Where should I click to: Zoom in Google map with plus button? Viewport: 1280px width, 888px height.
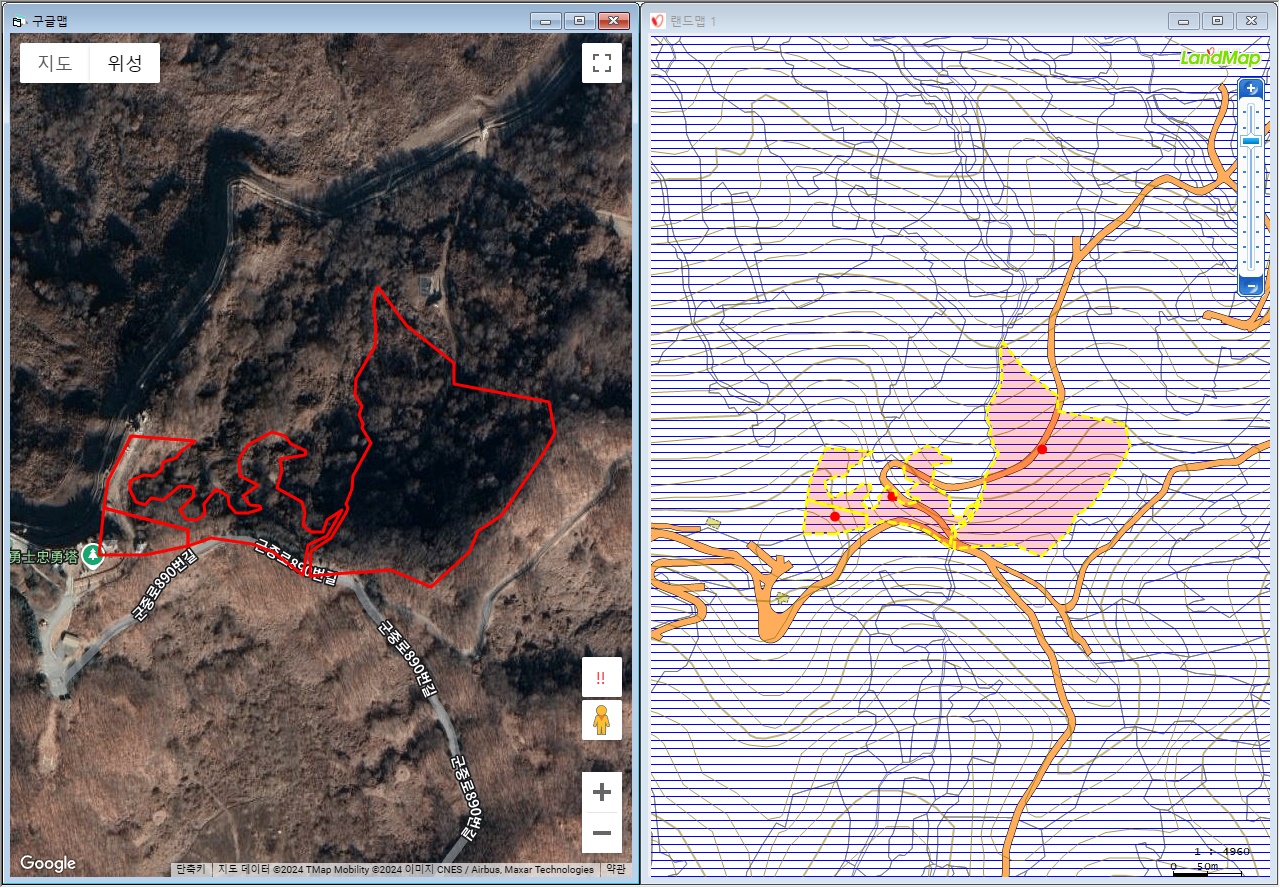(x=602, y=793)
